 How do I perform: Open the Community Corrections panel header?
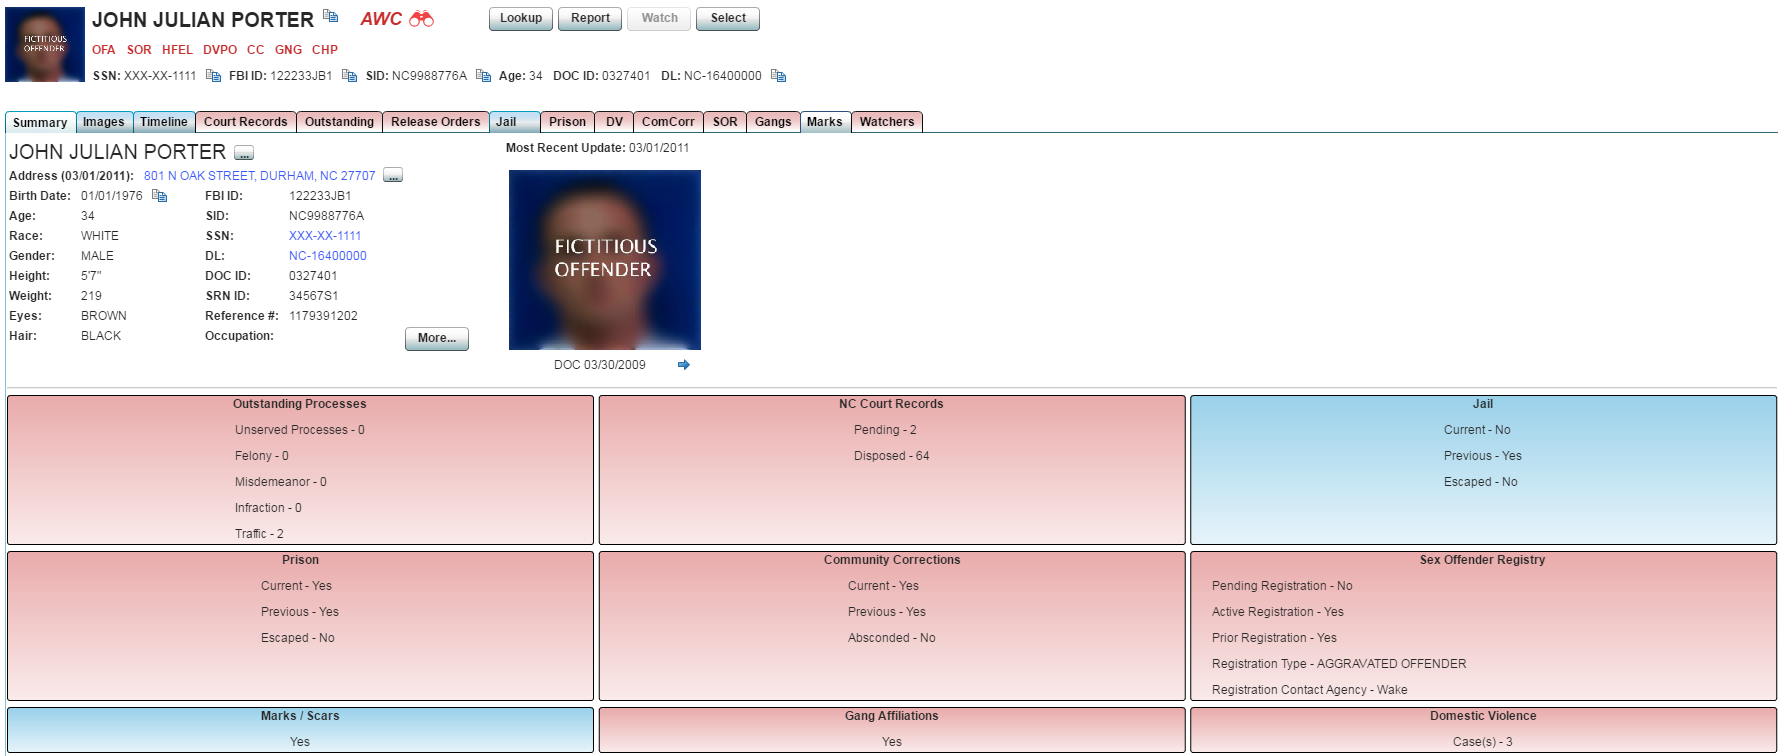892,560
